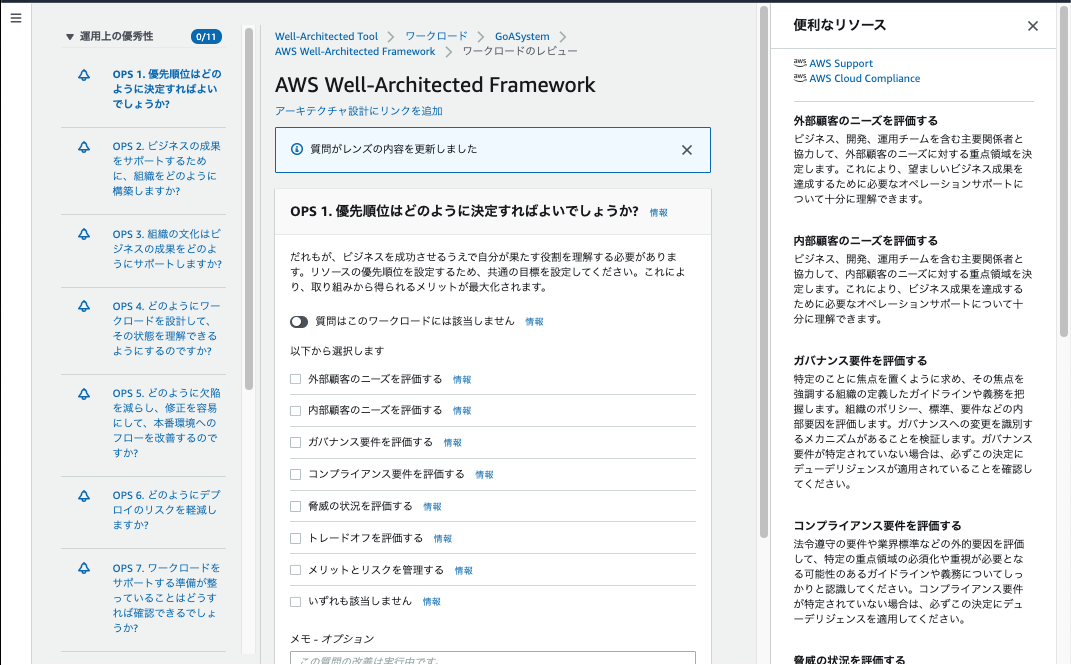Screen dimensions: 1071x665
Task: Click the AWS logo next to AWS Cloud Compliance
Action: (800, 78)
